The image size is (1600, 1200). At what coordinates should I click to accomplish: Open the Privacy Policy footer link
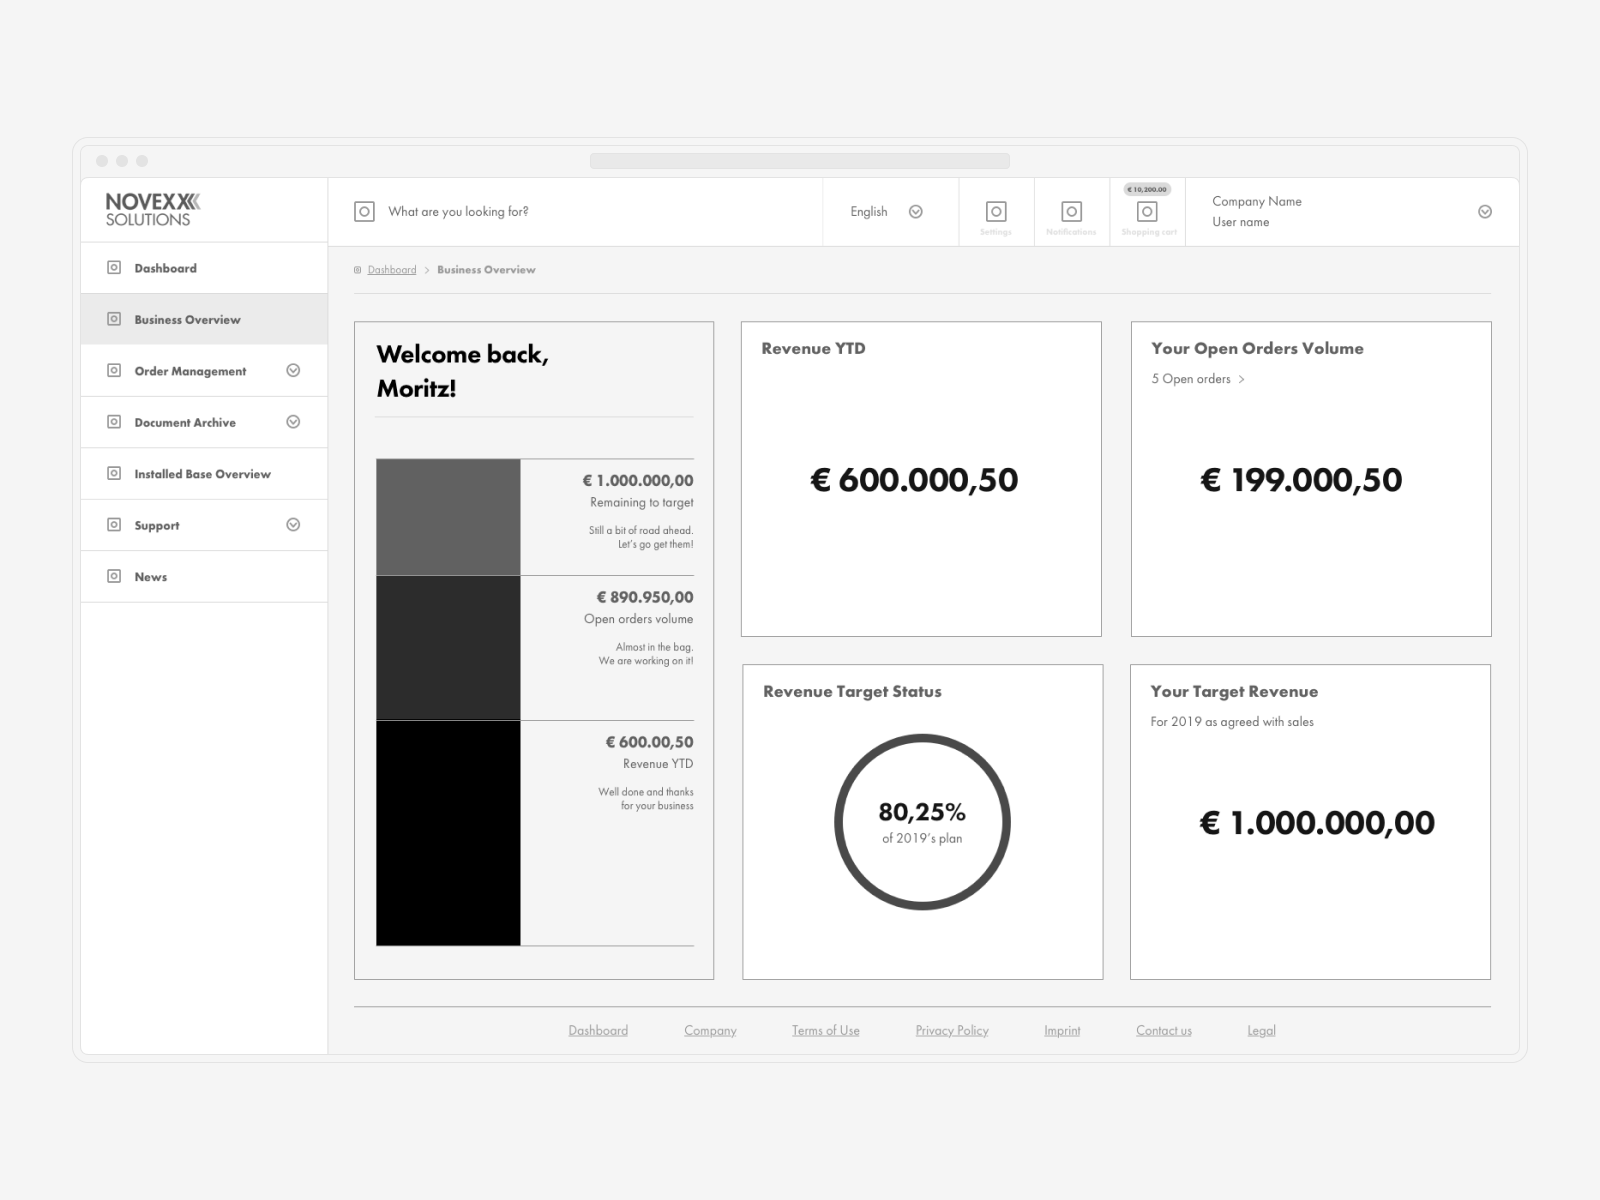[x=952, y=1031]
